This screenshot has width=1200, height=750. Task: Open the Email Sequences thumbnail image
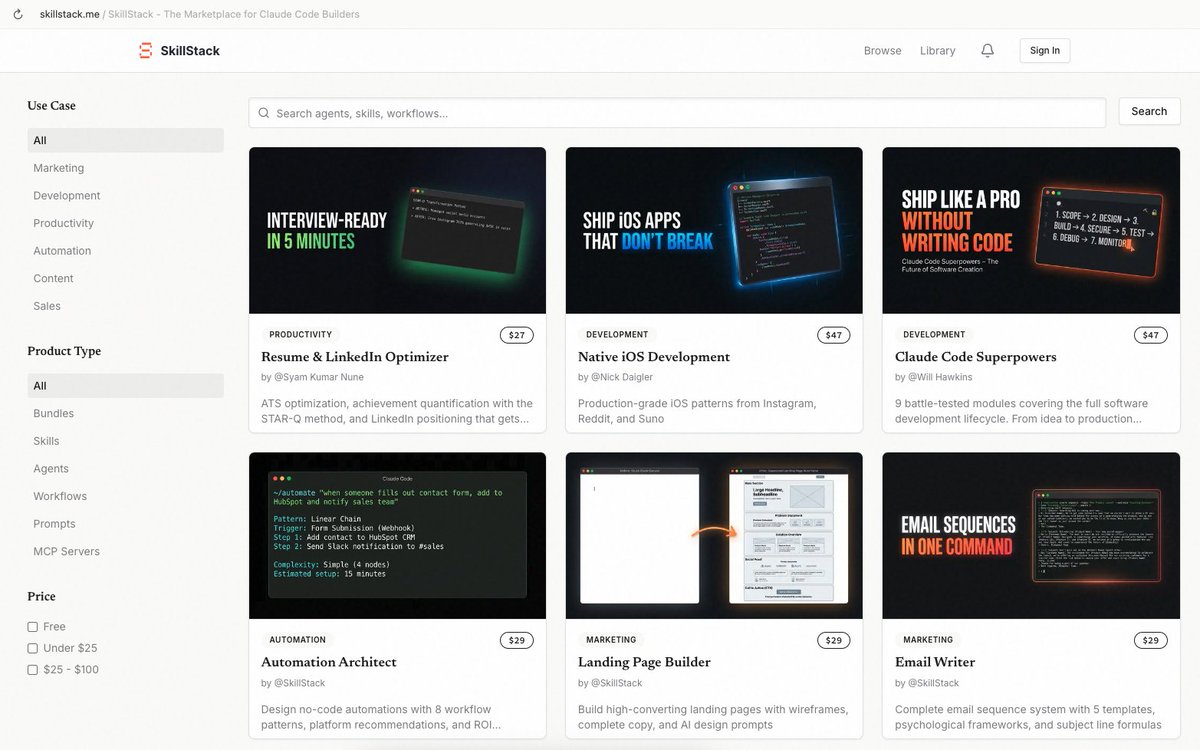click(1031, 536)
